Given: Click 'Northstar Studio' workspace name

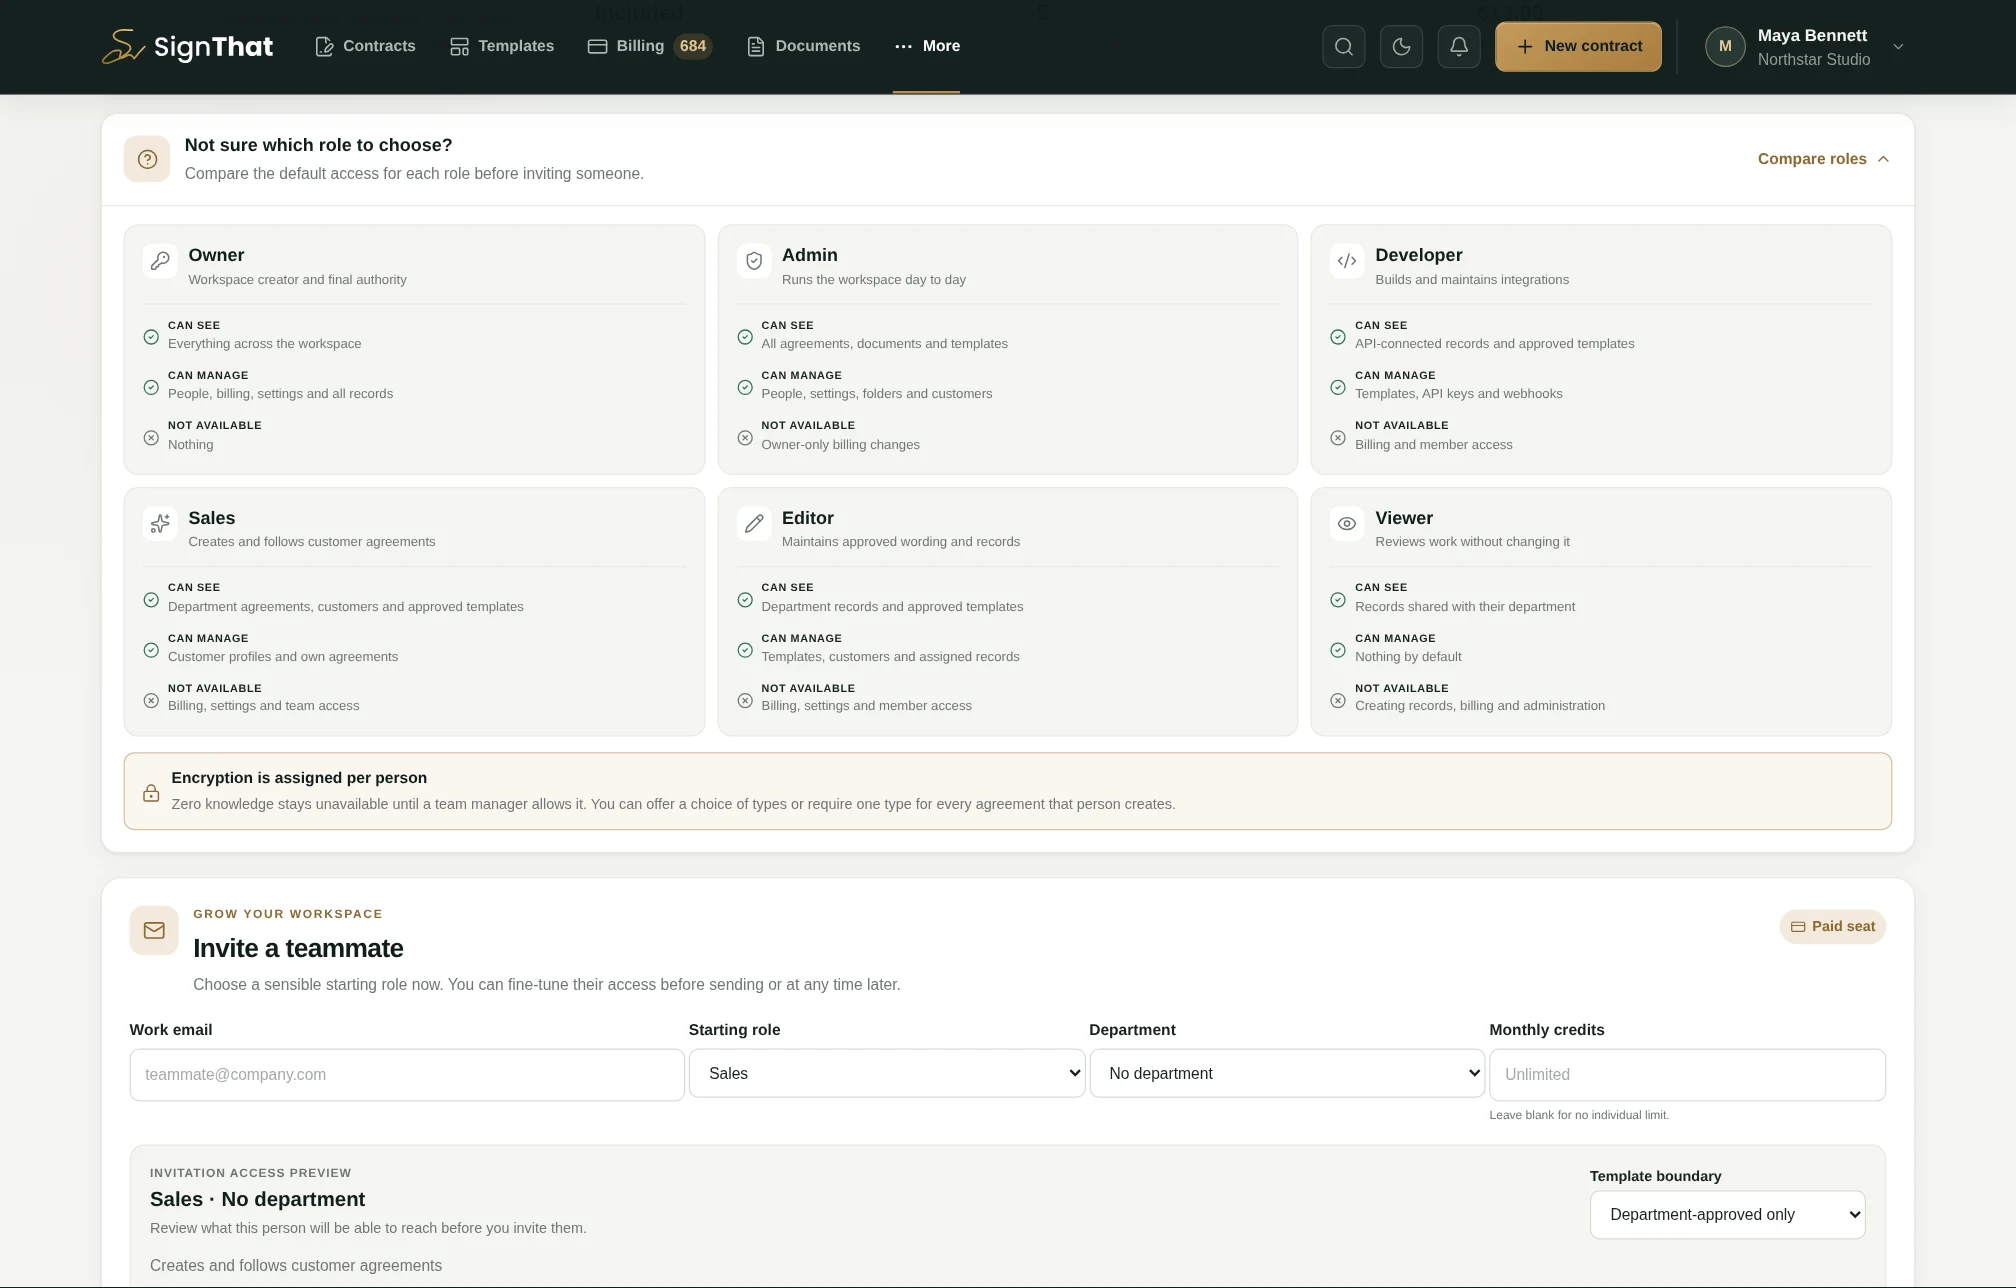Looking at the screenshot, I should (1813, 60).
